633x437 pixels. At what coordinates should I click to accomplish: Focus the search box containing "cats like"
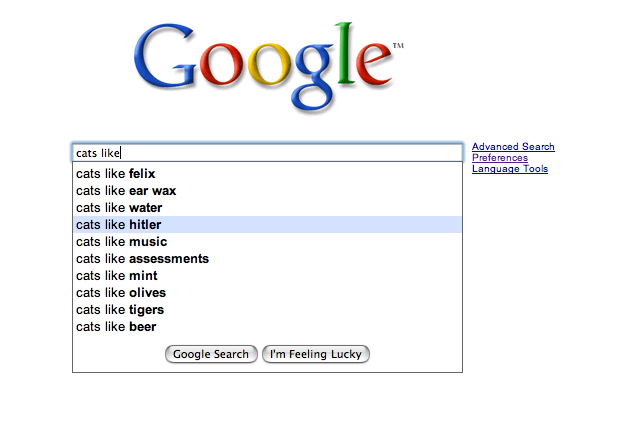pyautogui.click(x=268, y=153)
